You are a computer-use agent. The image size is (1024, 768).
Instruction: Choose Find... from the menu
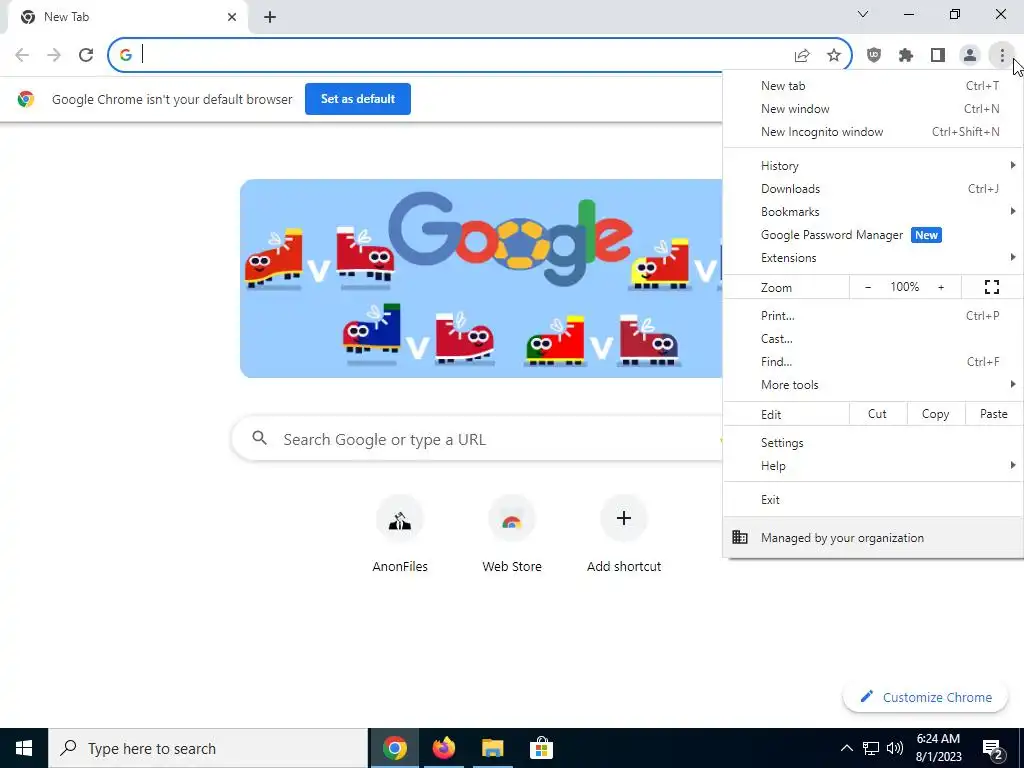coord(873,362)
